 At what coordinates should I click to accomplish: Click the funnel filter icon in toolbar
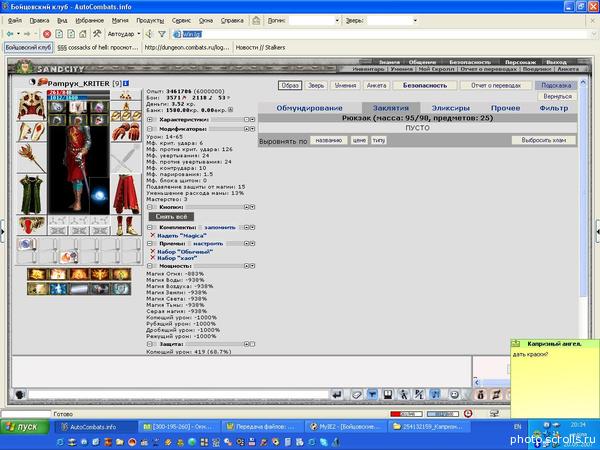click(162, 34)
